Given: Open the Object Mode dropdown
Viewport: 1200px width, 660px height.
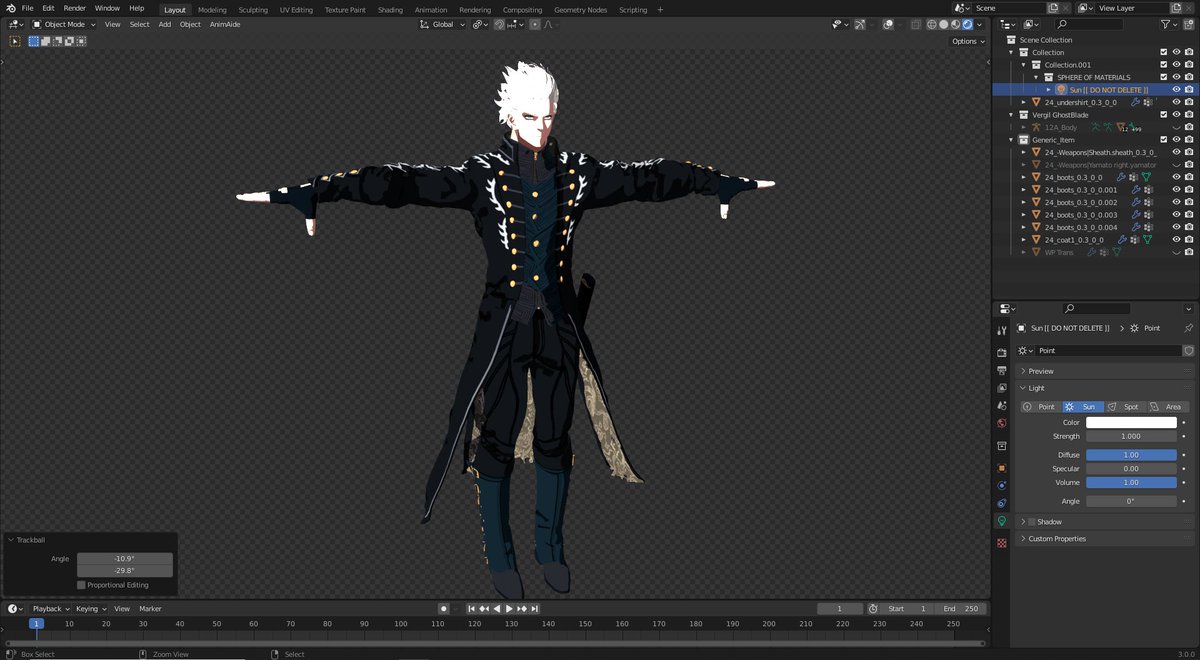Looking at the screenshot, I should click(65, 24).
